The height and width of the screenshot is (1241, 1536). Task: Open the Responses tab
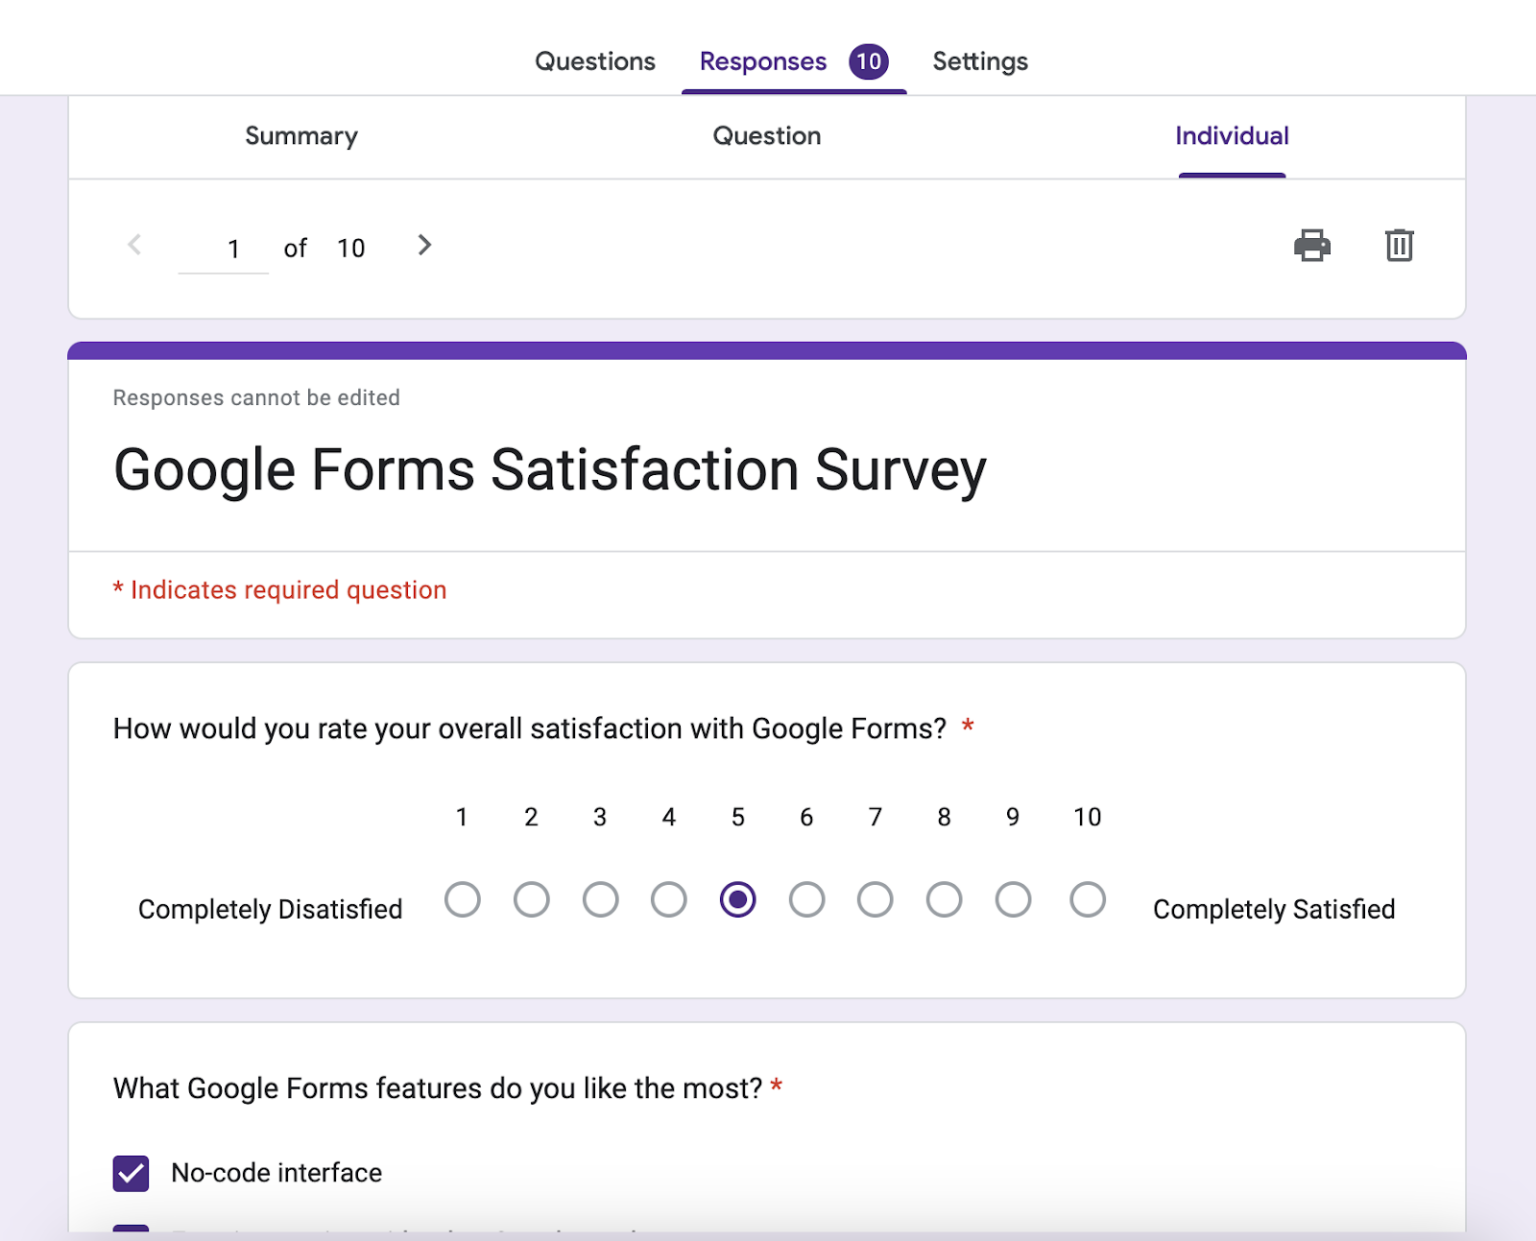point(762,61)
